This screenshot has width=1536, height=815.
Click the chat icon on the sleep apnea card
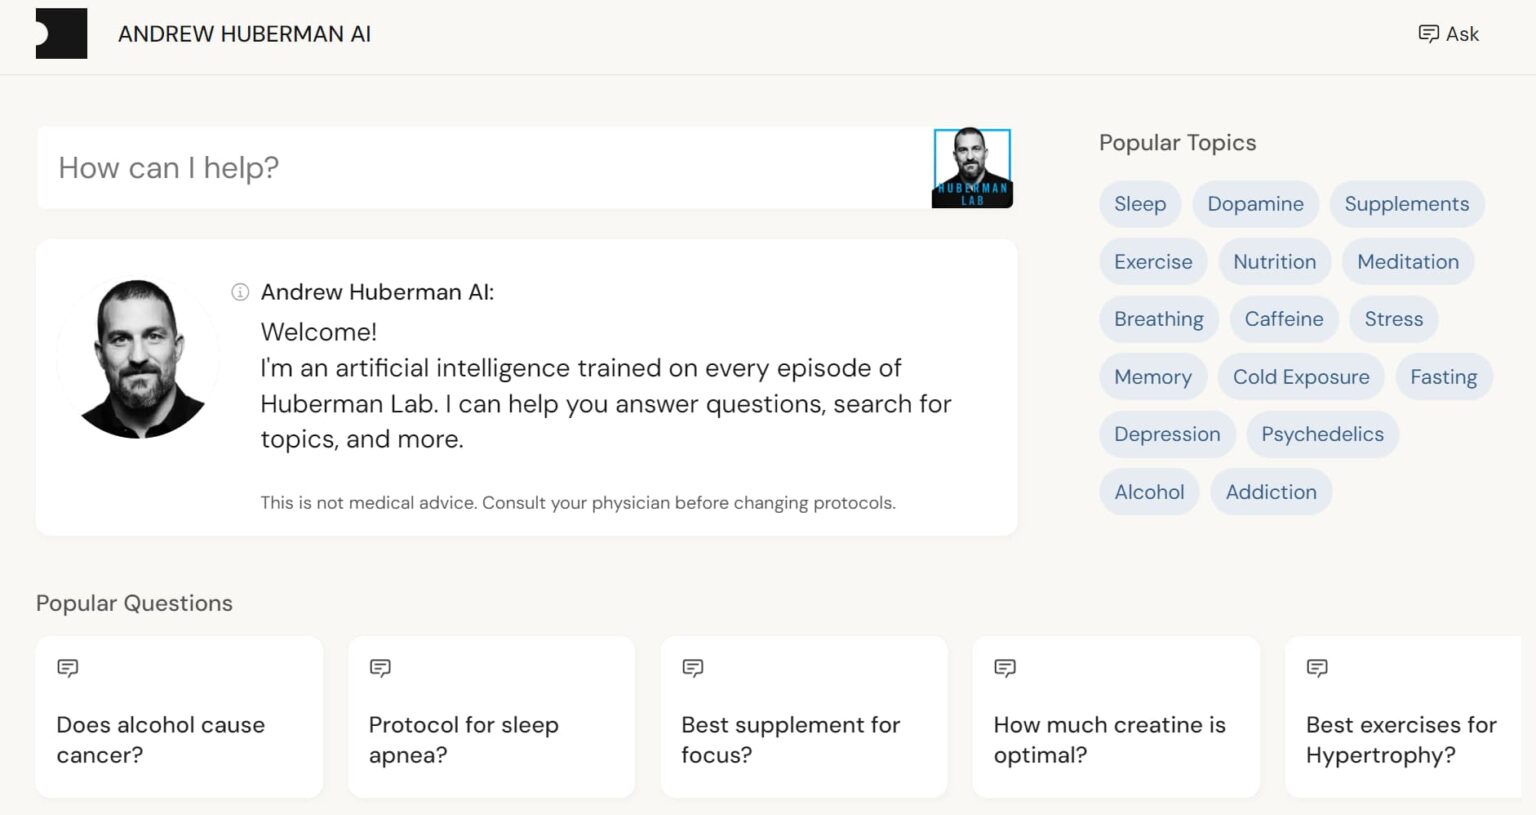[380, 668]
